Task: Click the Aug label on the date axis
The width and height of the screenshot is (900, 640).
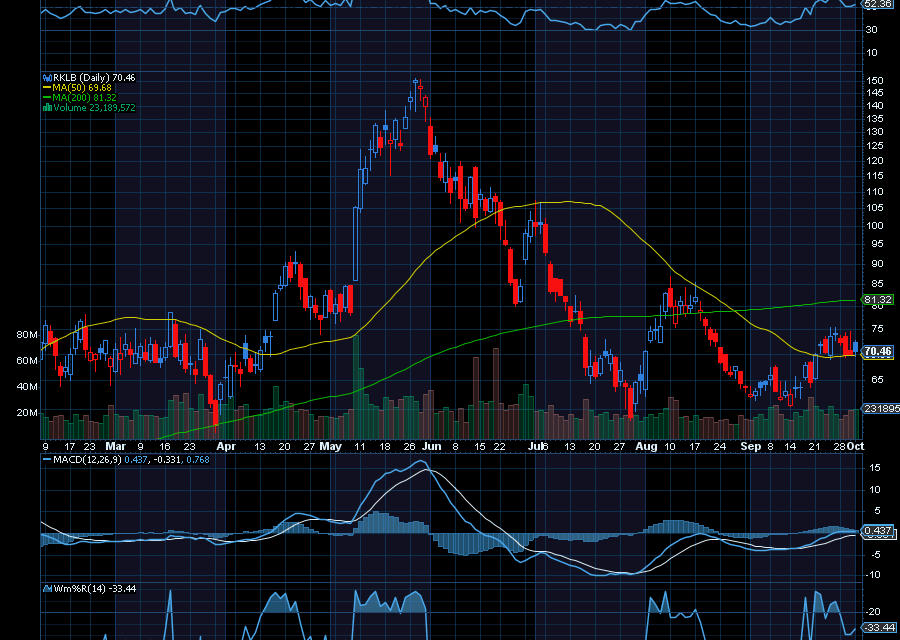Action: coord(646,446)
